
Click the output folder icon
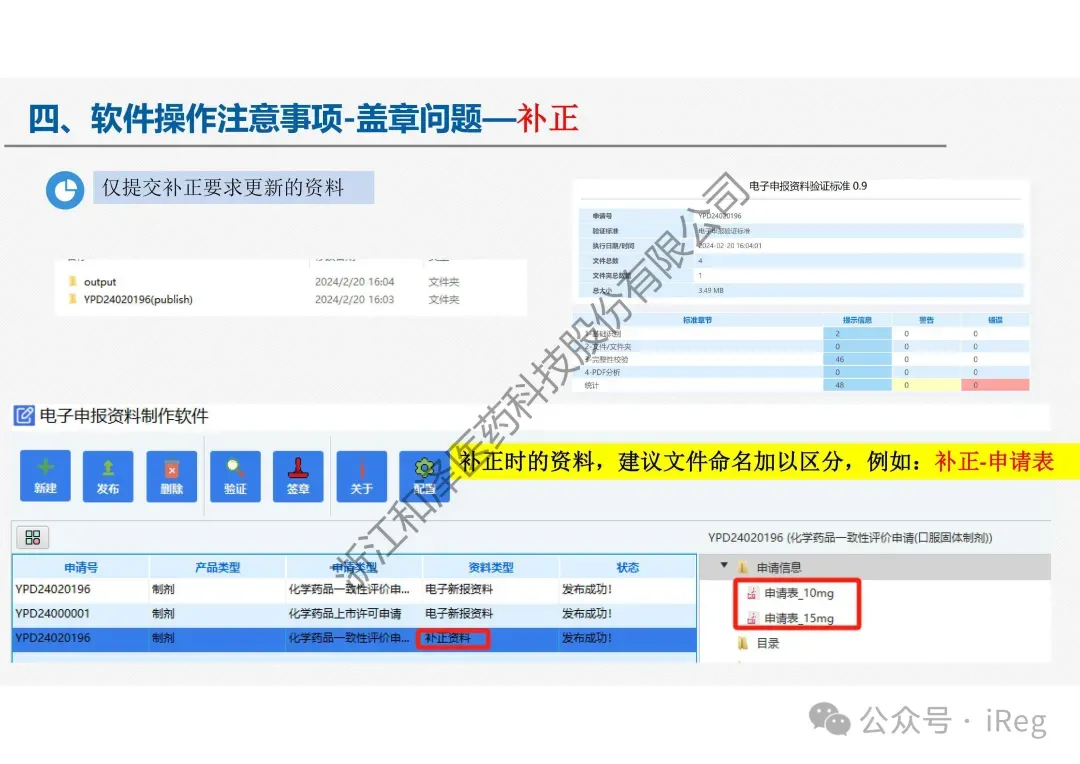[73, 281]
